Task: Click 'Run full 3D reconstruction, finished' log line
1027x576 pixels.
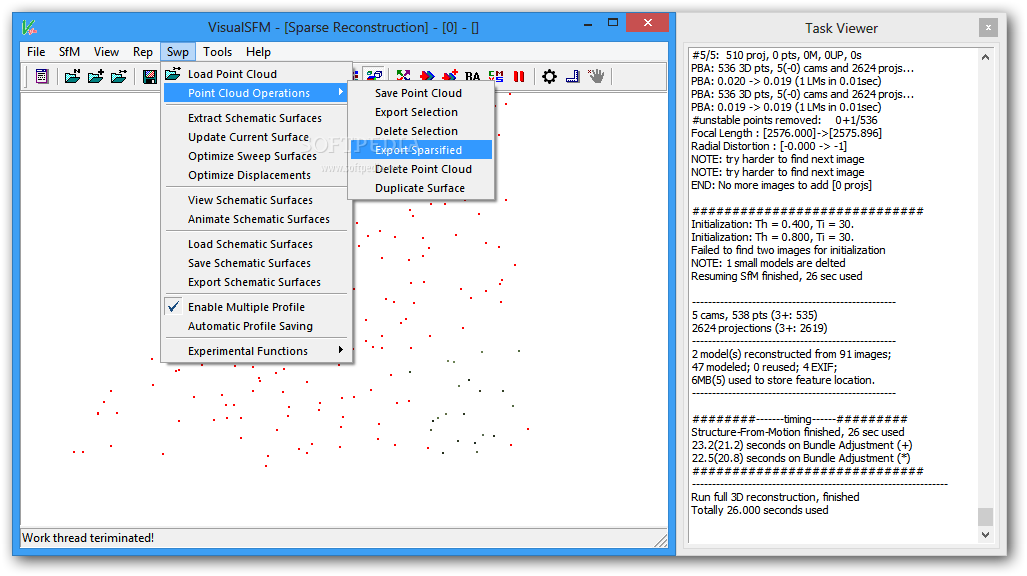Action: 775,497
